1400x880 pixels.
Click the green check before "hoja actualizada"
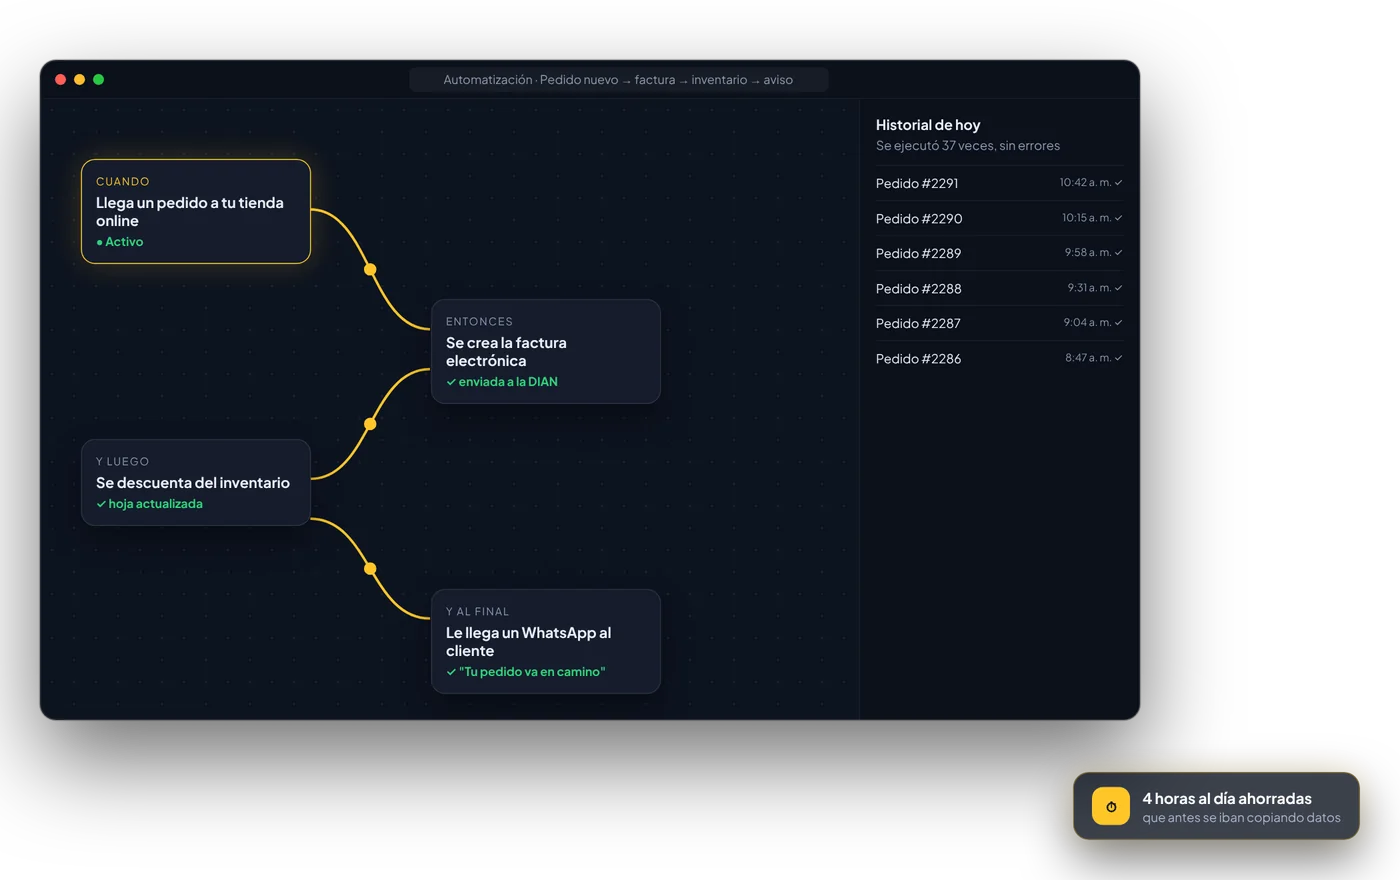(x=101, y=504)
